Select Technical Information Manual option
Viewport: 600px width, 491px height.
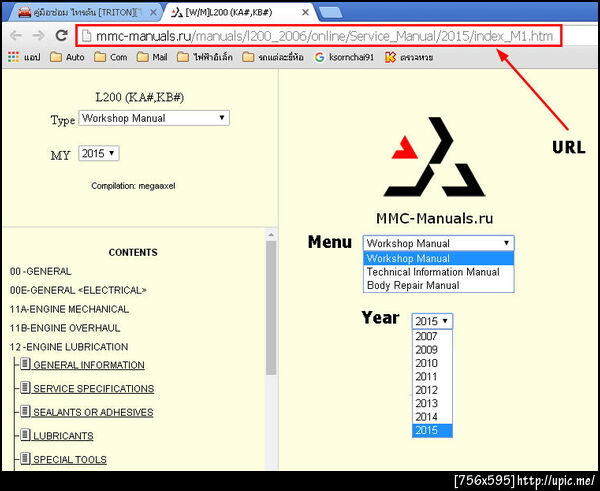(x=439, y=272)
